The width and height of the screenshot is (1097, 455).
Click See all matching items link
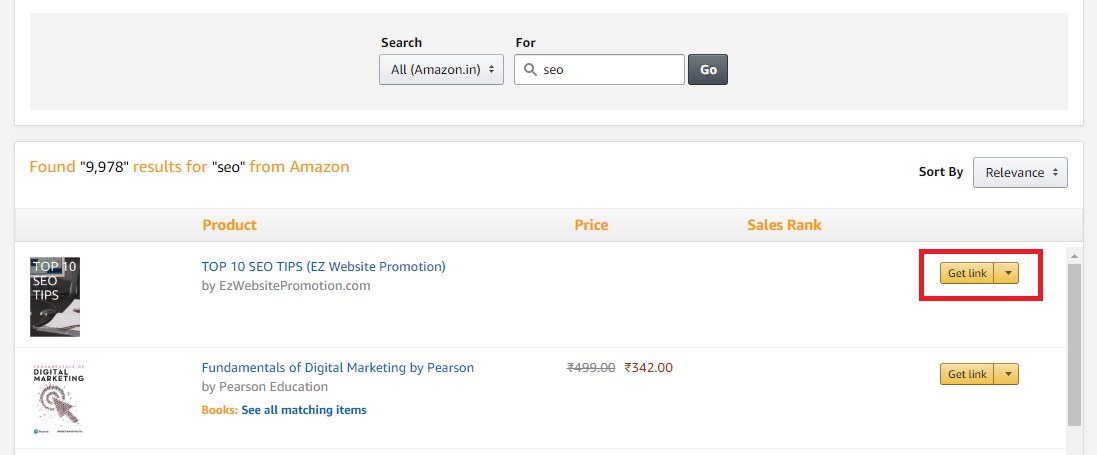[304, 410]
